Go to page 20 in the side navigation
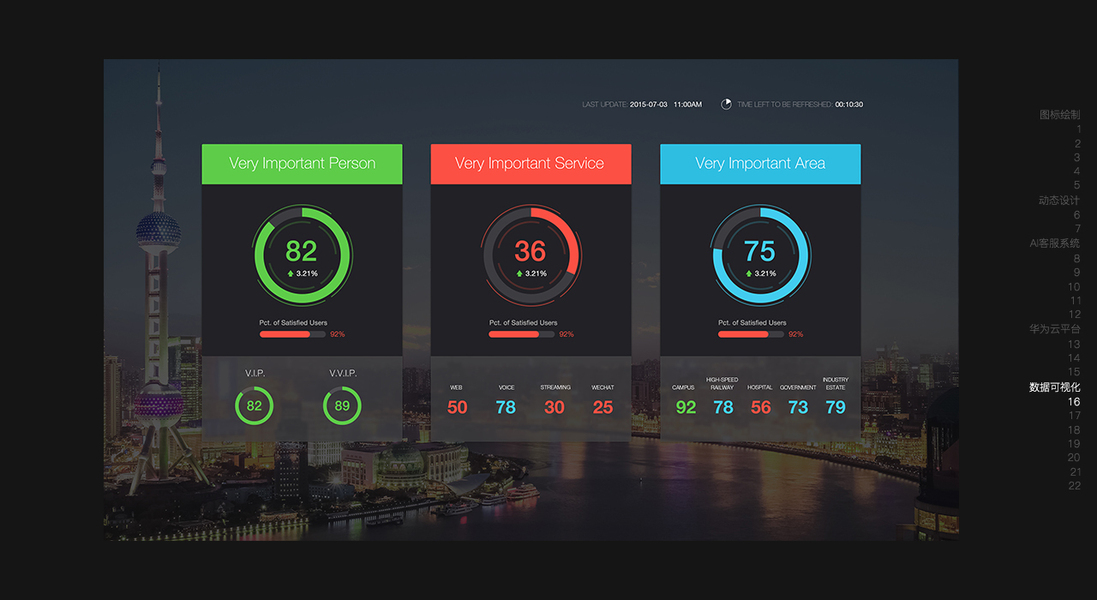This screenshot has height=600, width=1097. pyautogui.click(x=1074, y=458)
